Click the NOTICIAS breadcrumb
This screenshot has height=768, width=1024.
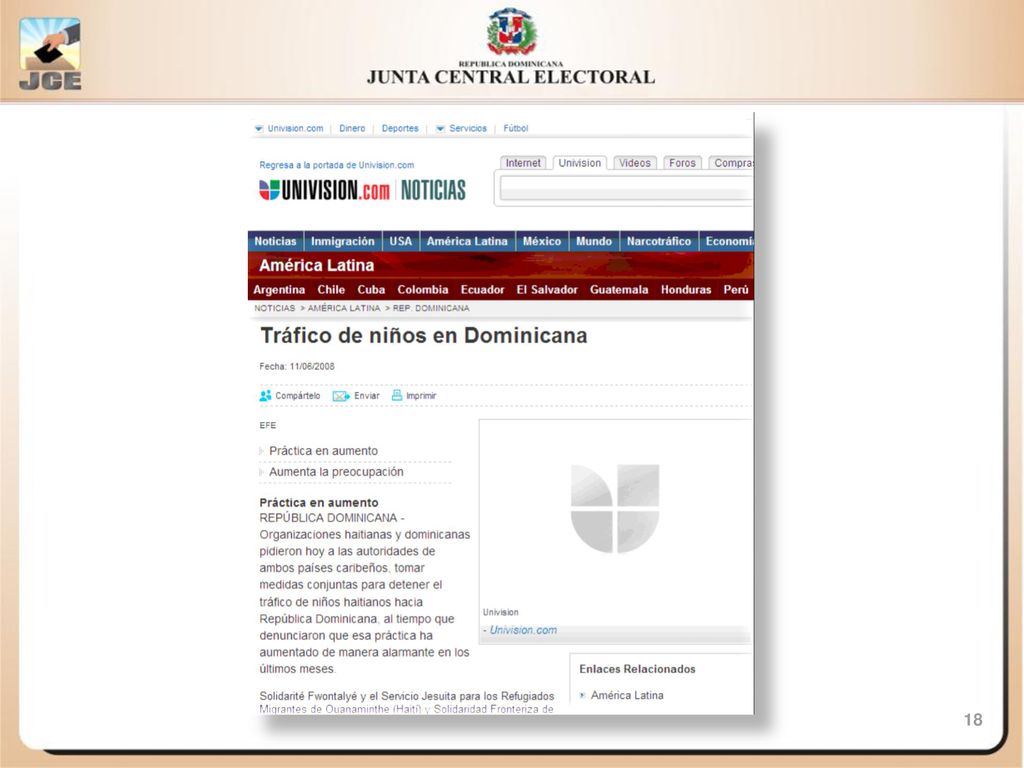click(x=275, y=308)
